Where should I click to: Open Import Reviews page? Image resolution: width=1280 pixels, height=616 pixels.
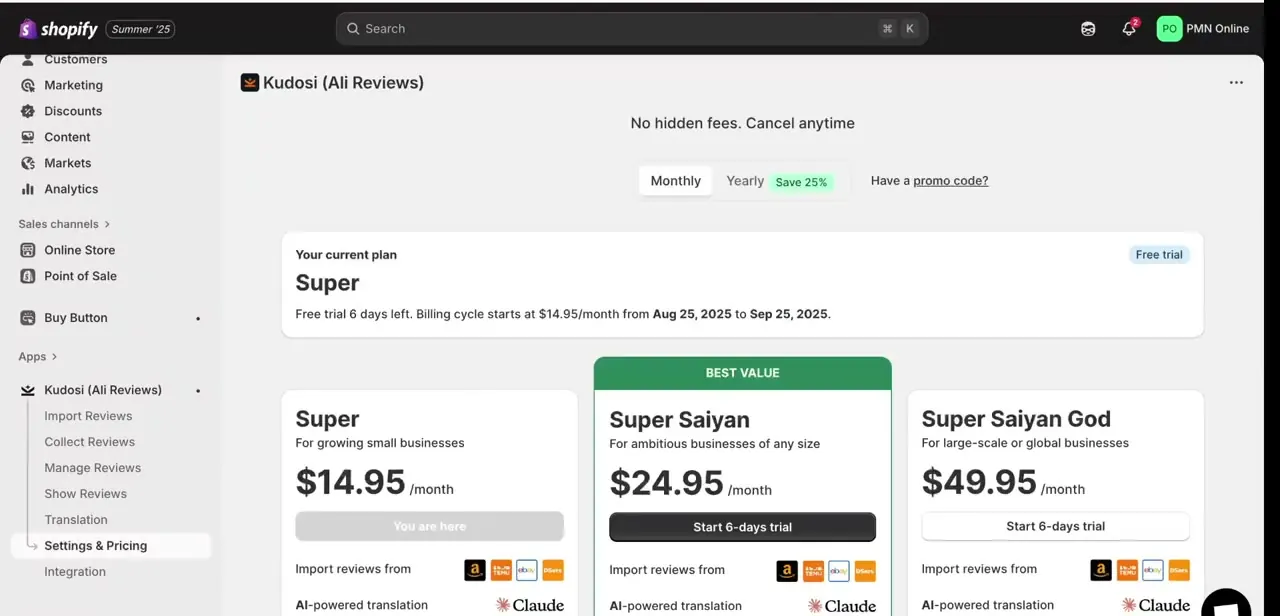pyautogui.click(x=88, y=416)
